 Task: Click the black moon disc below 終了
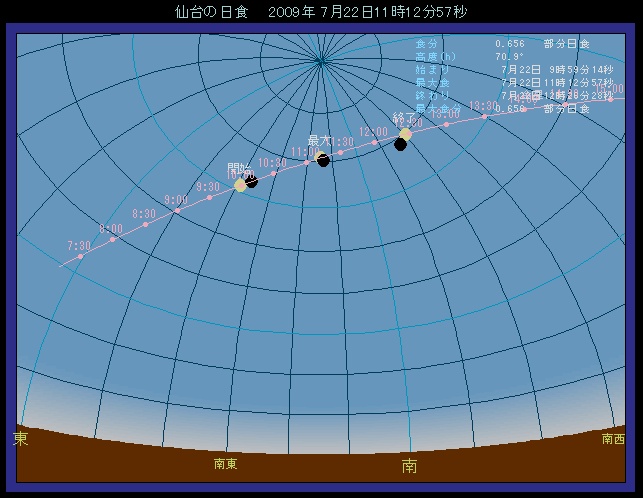pyautogui.click(x=400, y=145)
